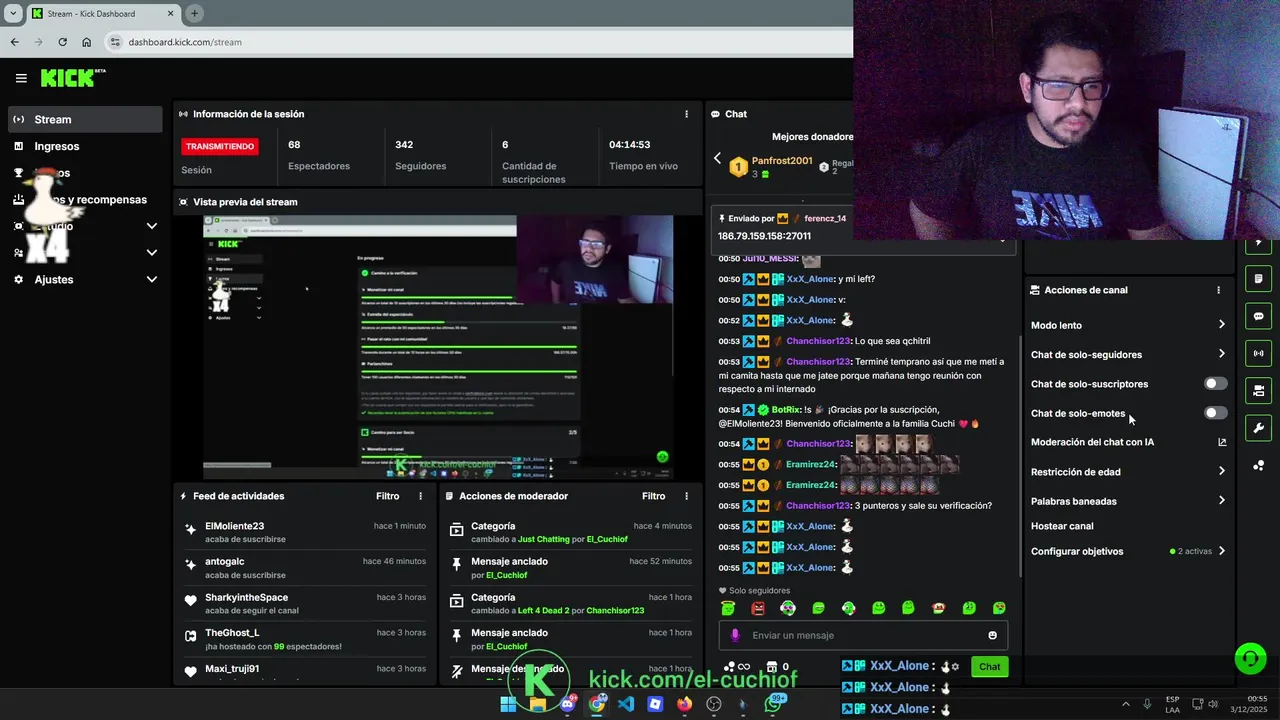Toggle Chat de solo-suscriptores switch
Image resolution: width=1280 pixels, height=720 pixels.
(x=1215, y=384)
